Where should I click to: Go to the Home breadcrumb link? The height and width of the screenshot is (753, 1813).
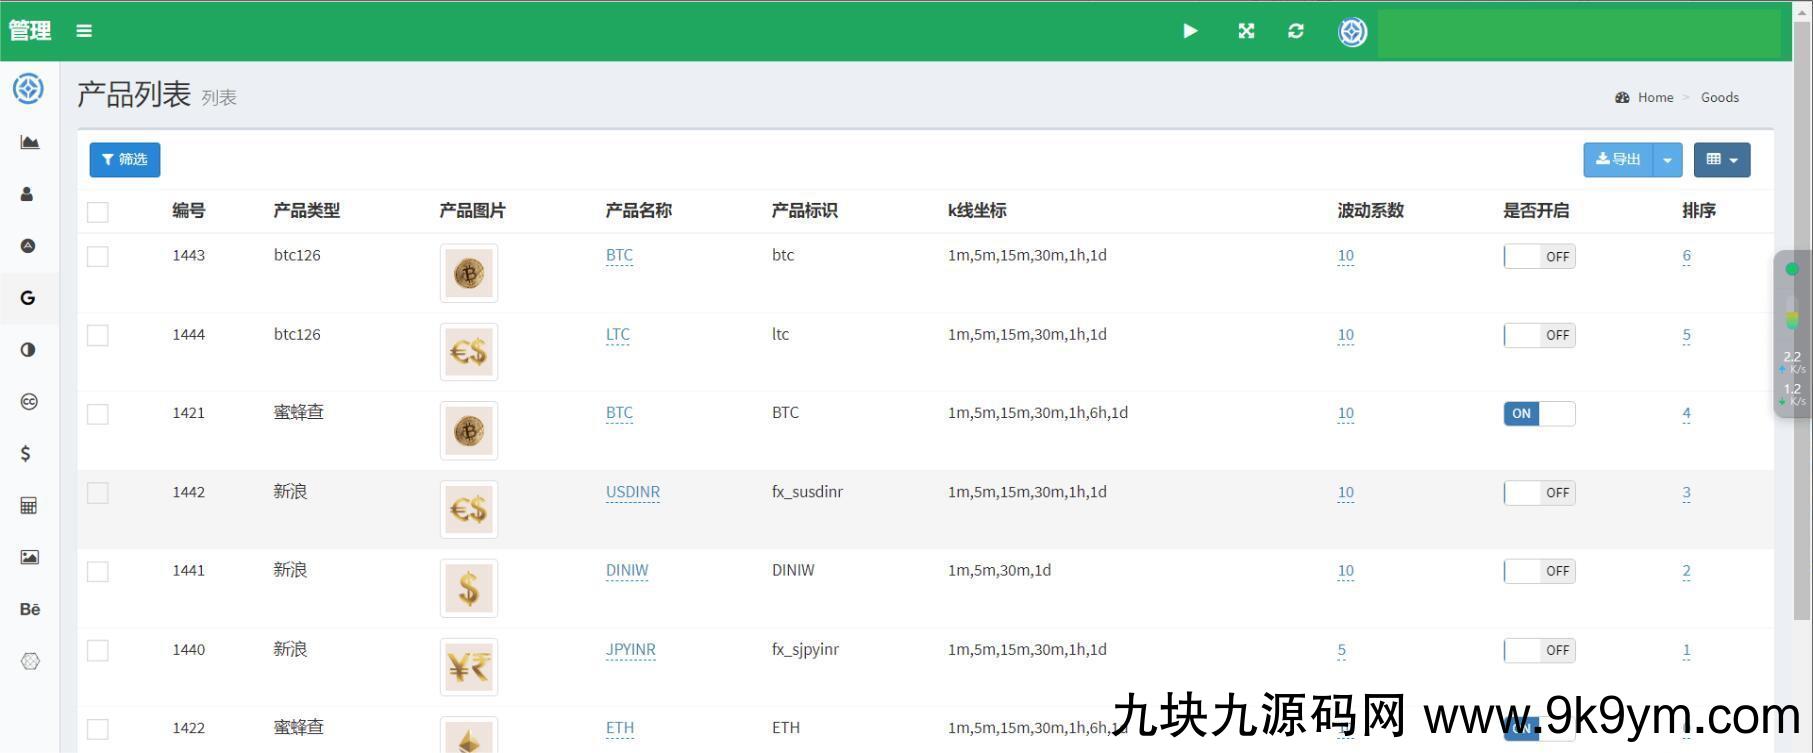[x=1655, y=98]
